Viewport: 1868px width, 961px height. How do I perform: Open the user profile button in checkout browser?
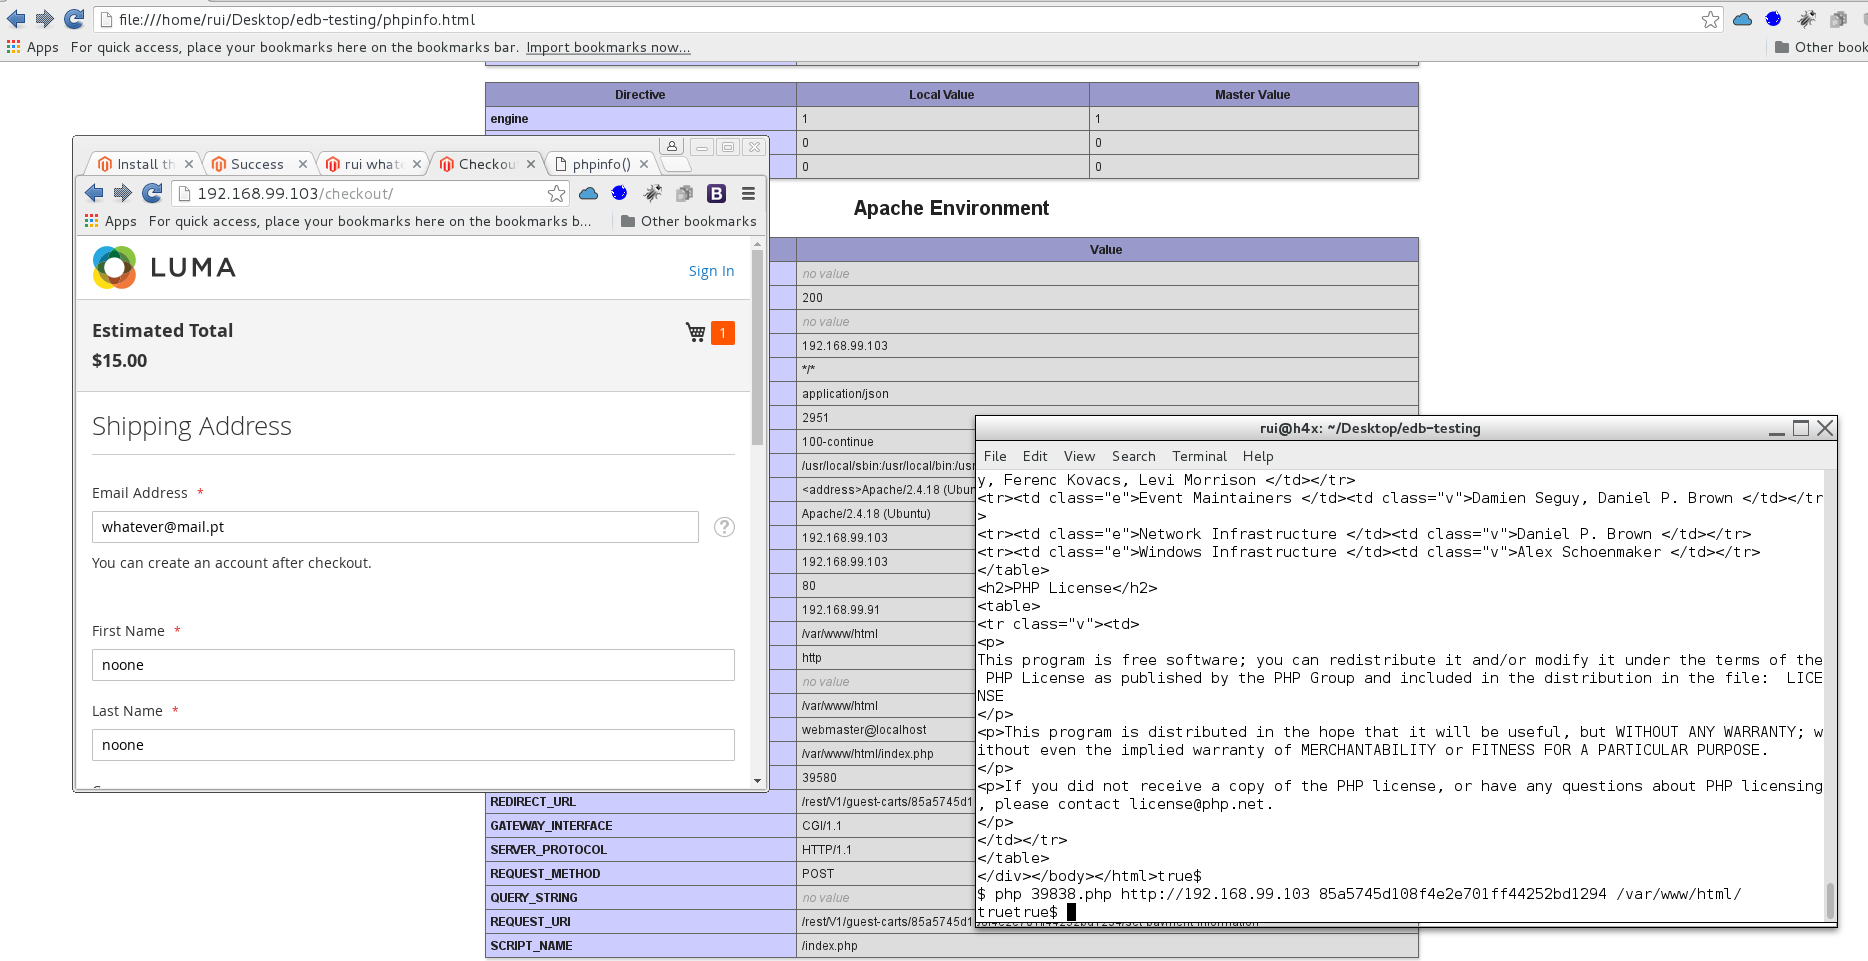pos(672,146)
